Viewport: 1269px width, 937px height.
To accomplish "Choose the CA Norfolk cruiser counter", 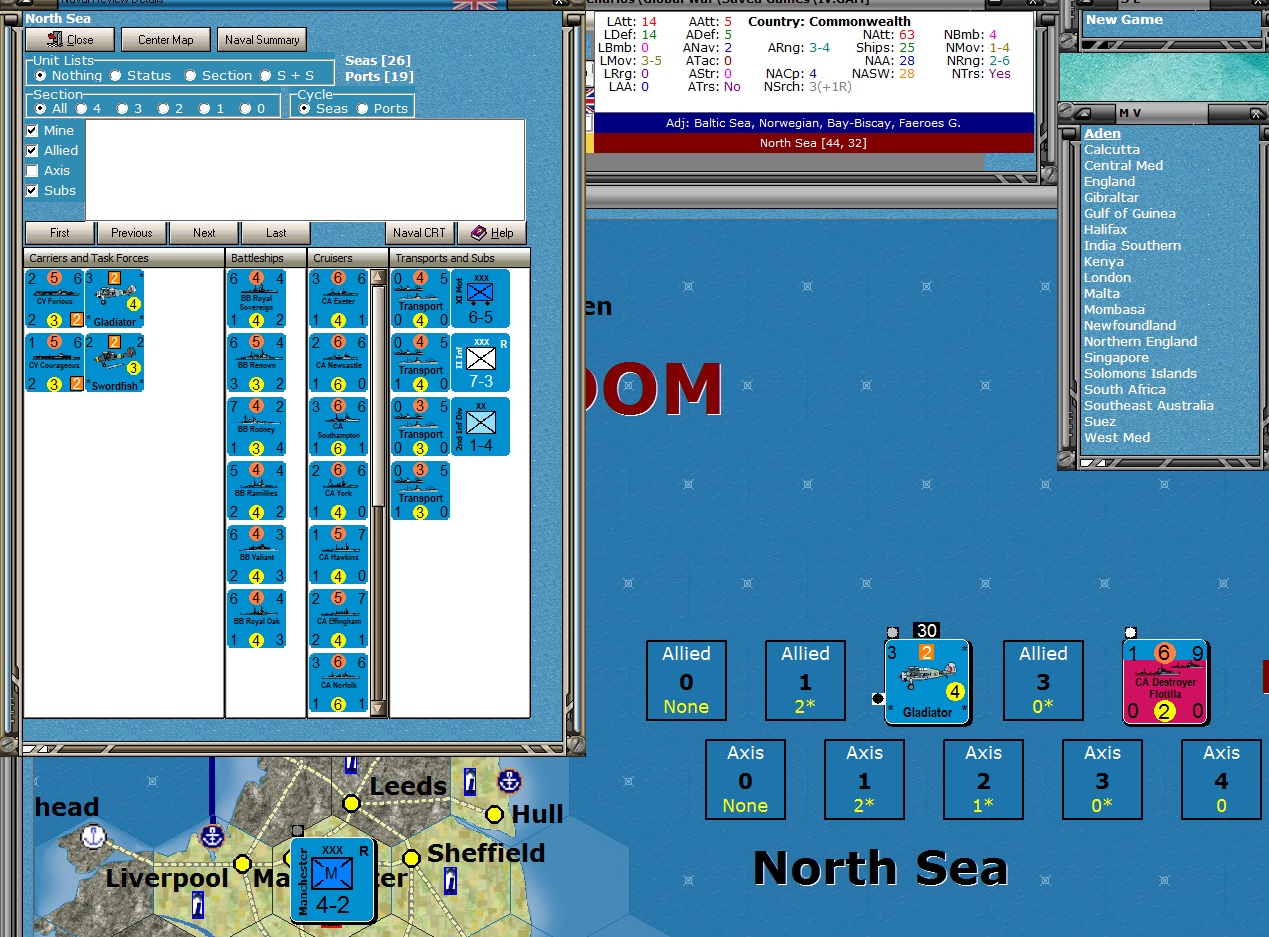I will [x=338, y=683].
